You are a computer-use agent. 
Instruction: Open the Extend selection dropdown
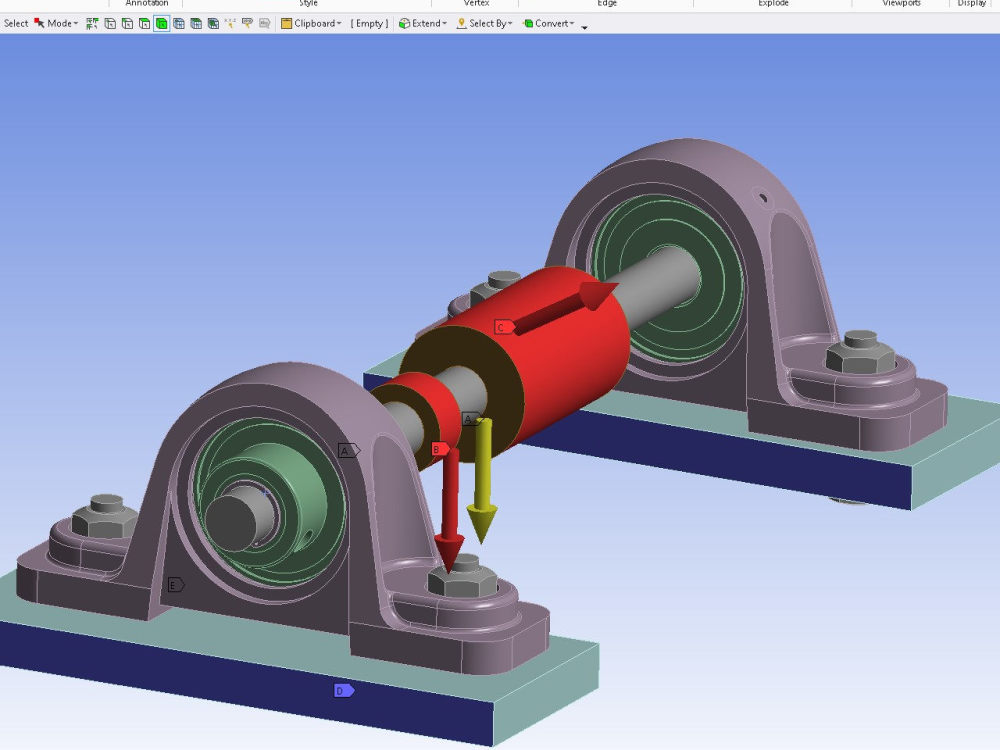(x=423, y=24)
